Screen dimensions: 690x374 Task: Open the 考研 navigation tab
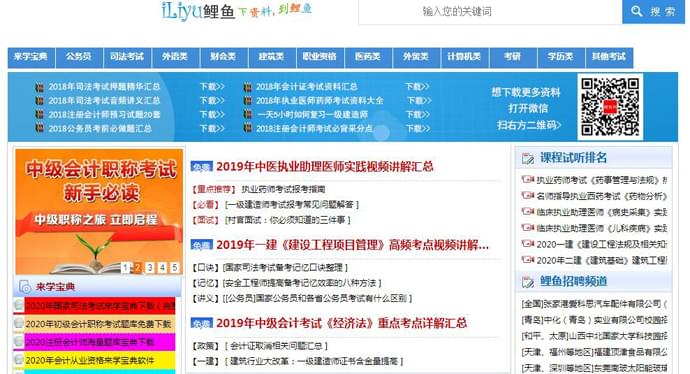512,57
